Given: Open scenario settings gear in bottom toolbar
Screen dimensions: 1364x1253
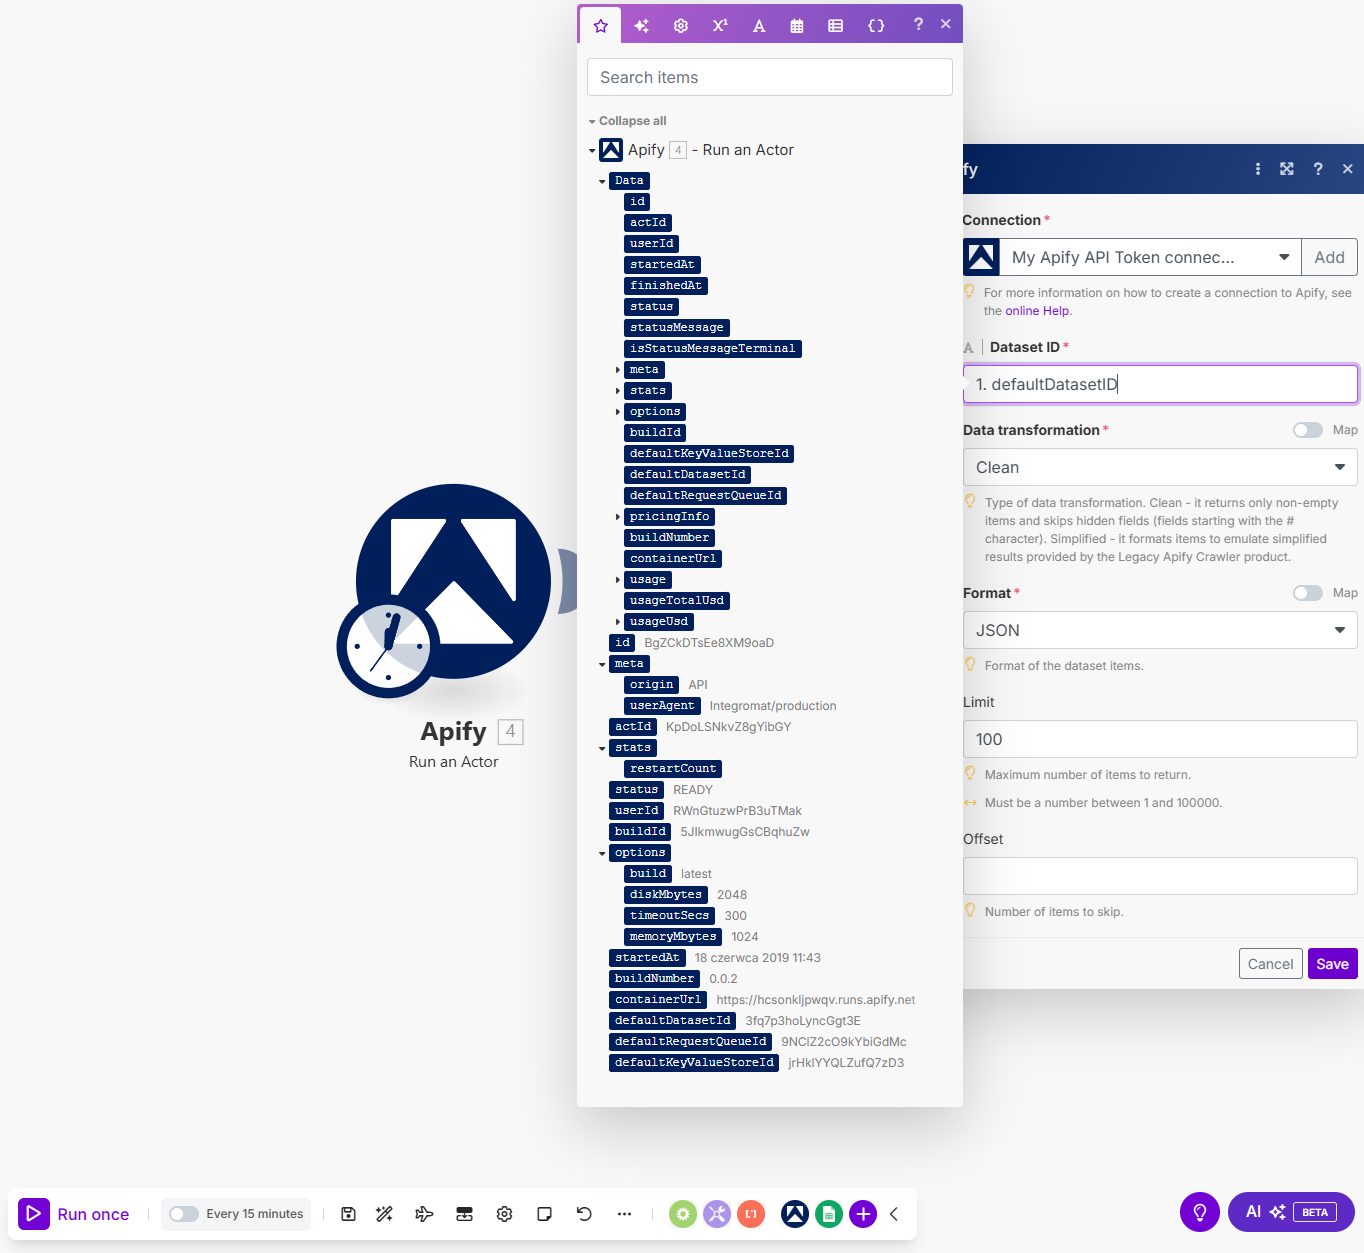Looking at the screenshot, I should coord(504,1214).
